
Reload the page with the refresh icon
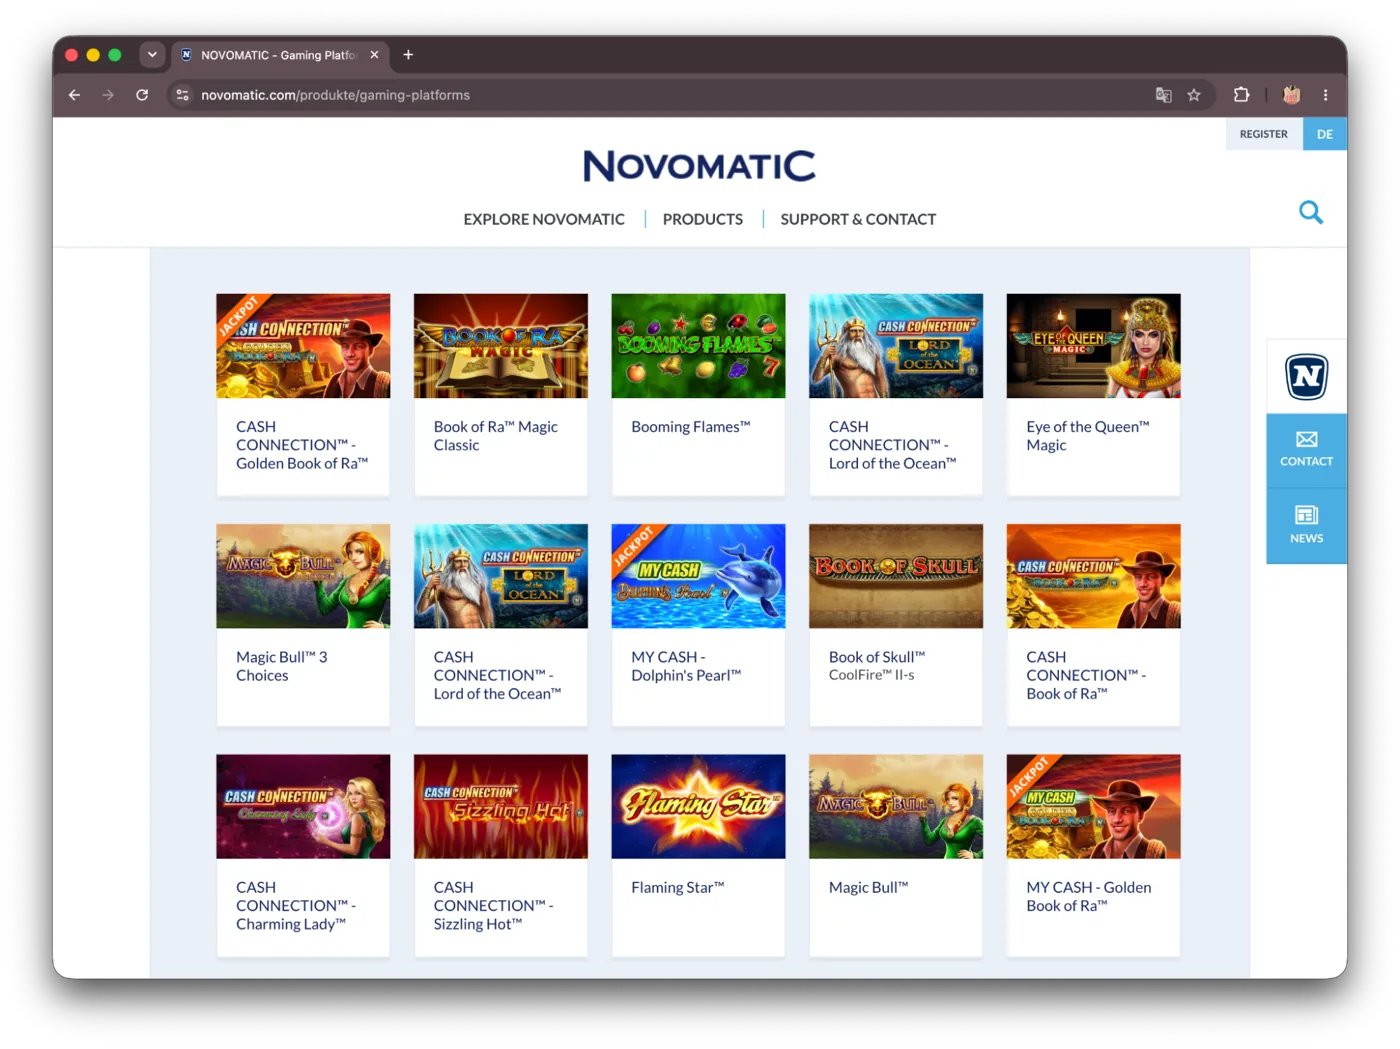click(x=142, y=95)
